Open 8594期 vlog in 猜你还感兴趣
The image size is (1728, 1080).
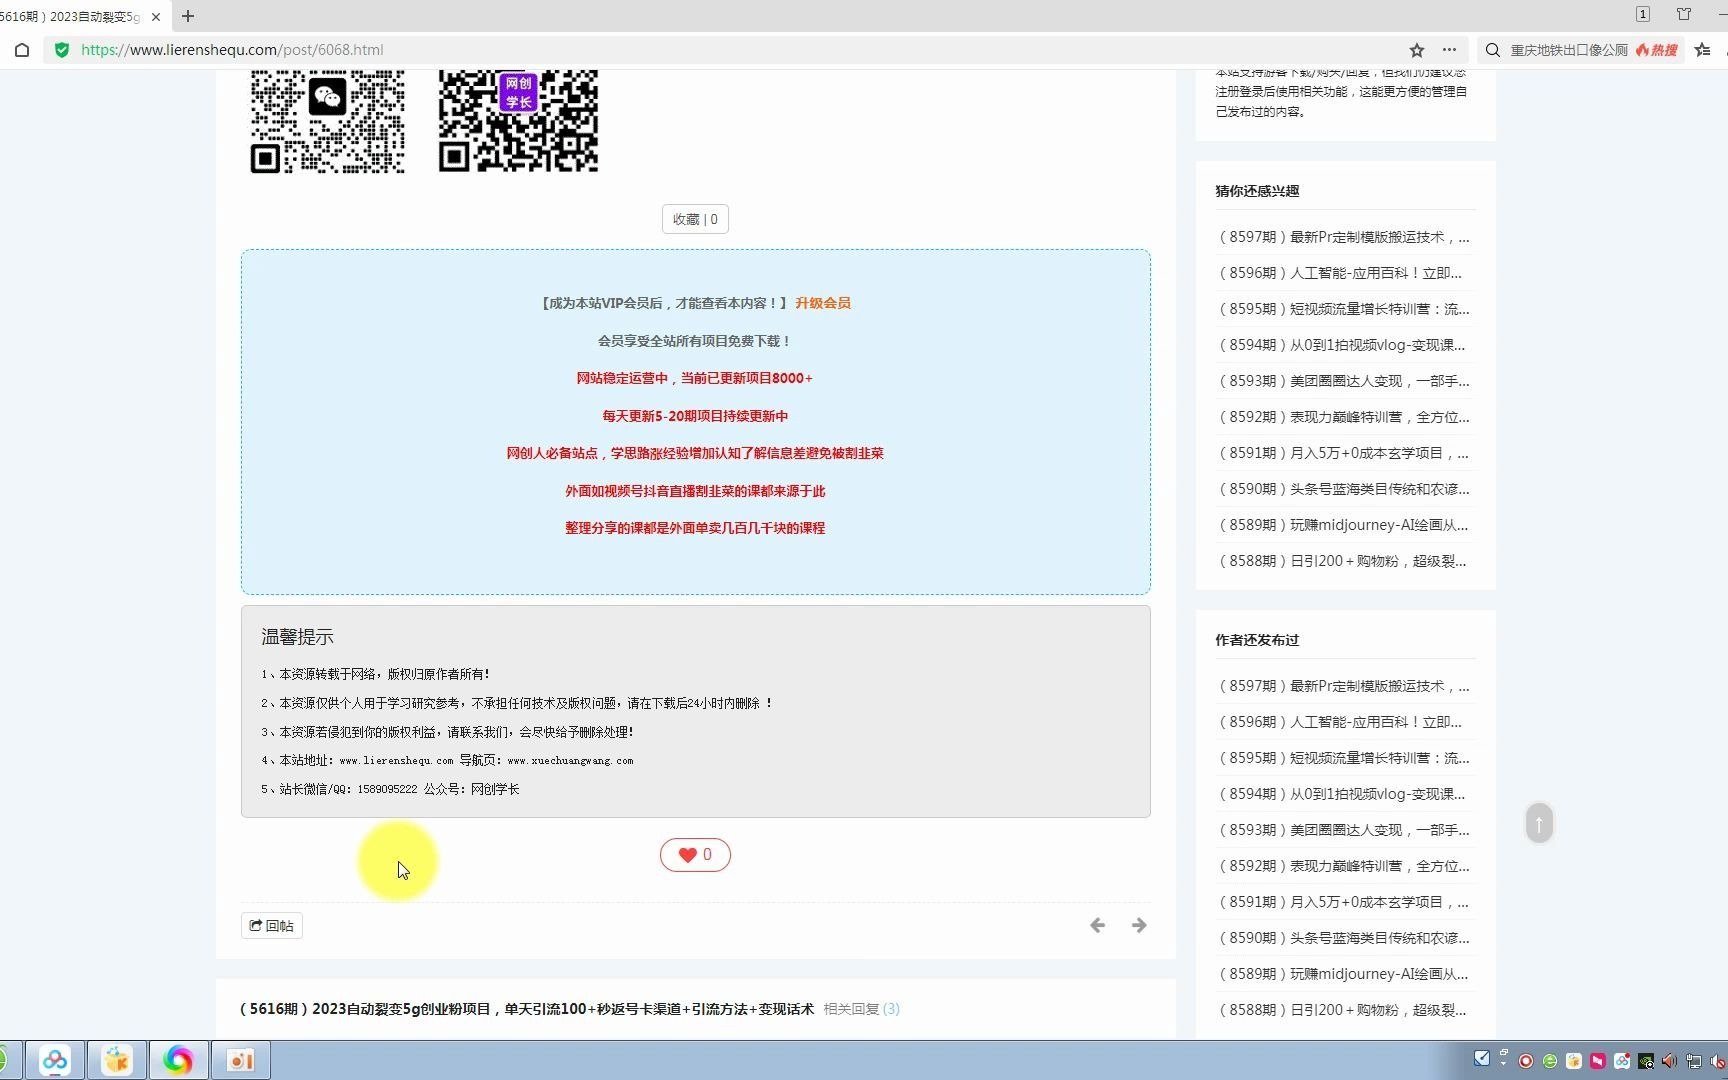coord(1342,345)
